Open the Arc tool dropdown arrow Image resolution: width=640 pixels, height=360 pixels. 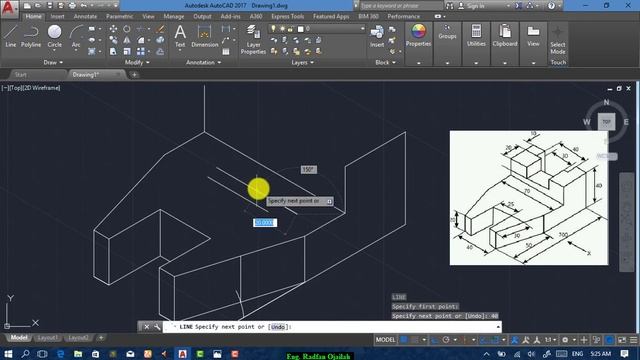76,50
